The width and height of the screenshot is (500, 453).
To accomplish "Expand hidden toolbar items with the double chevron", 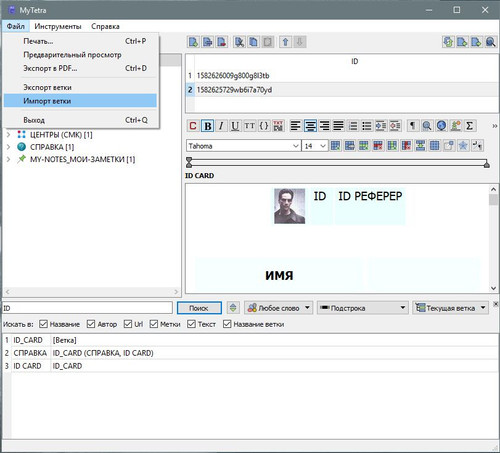I will (x=495, y=126).
